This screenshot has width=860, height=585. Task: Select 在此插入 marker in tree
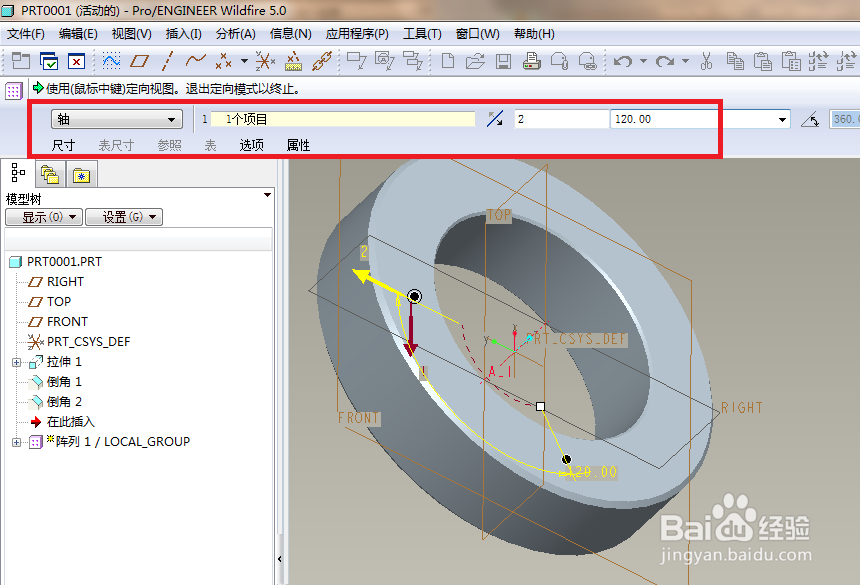pos(62,422)
